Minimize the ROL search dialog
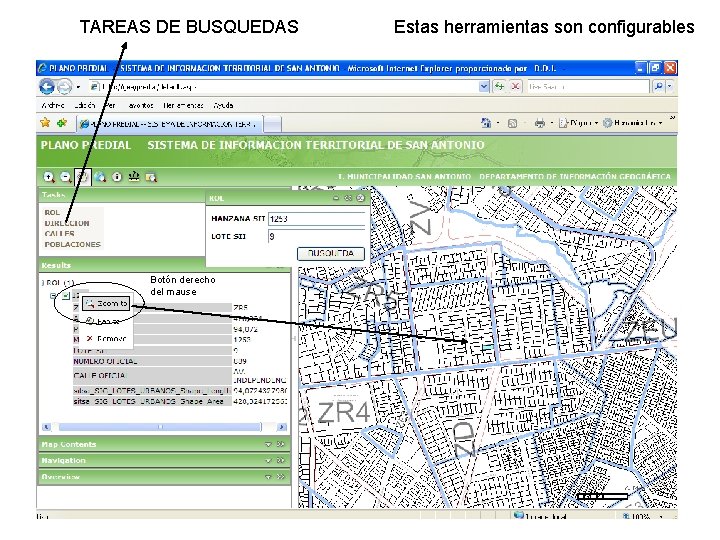 coord(336,198)
